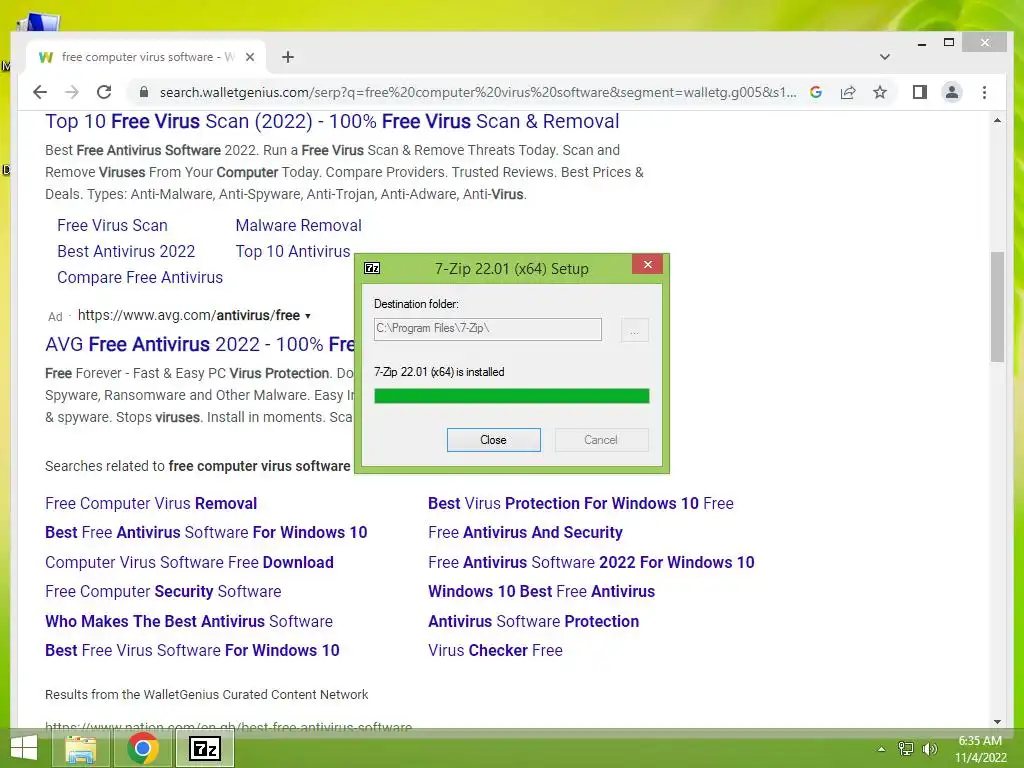Open Windows 10 Best Free Antivirus link
Viewport: 1024px width, 768px height.
click(x=541, y=591)
